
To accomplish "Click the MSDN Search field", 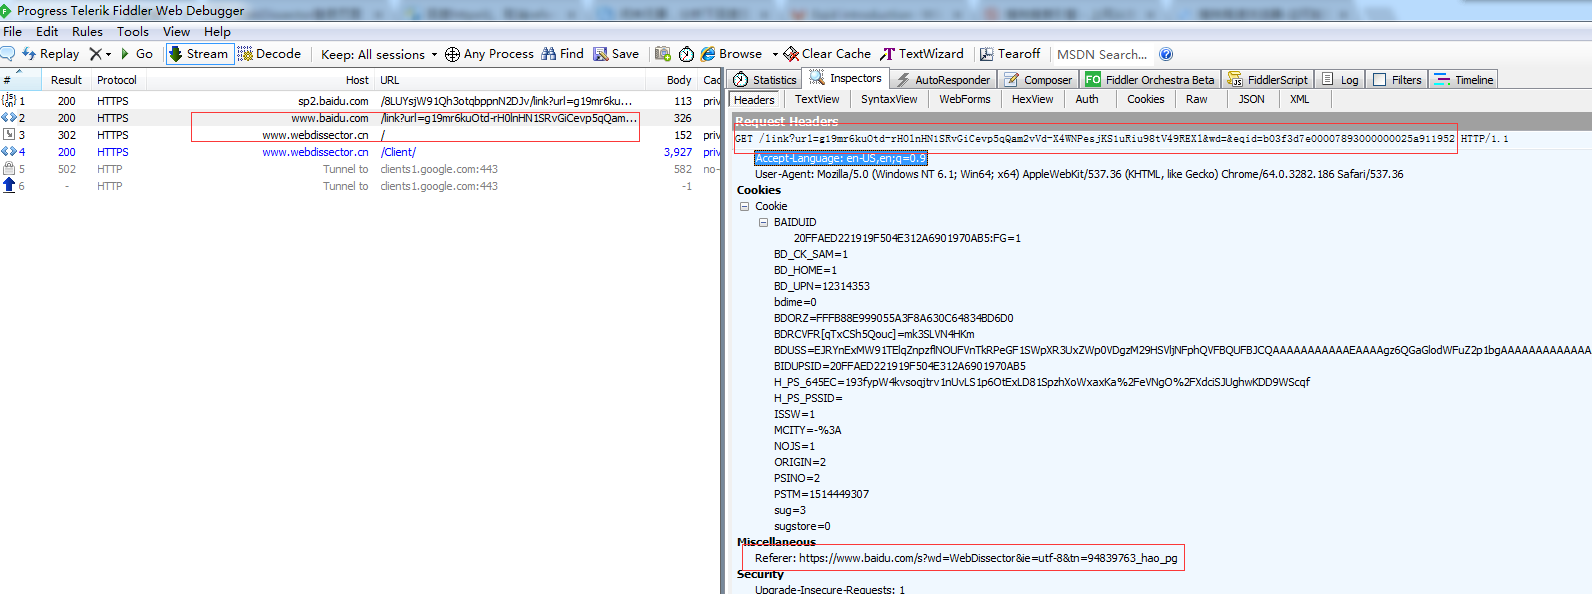I will click(1102, 54).
